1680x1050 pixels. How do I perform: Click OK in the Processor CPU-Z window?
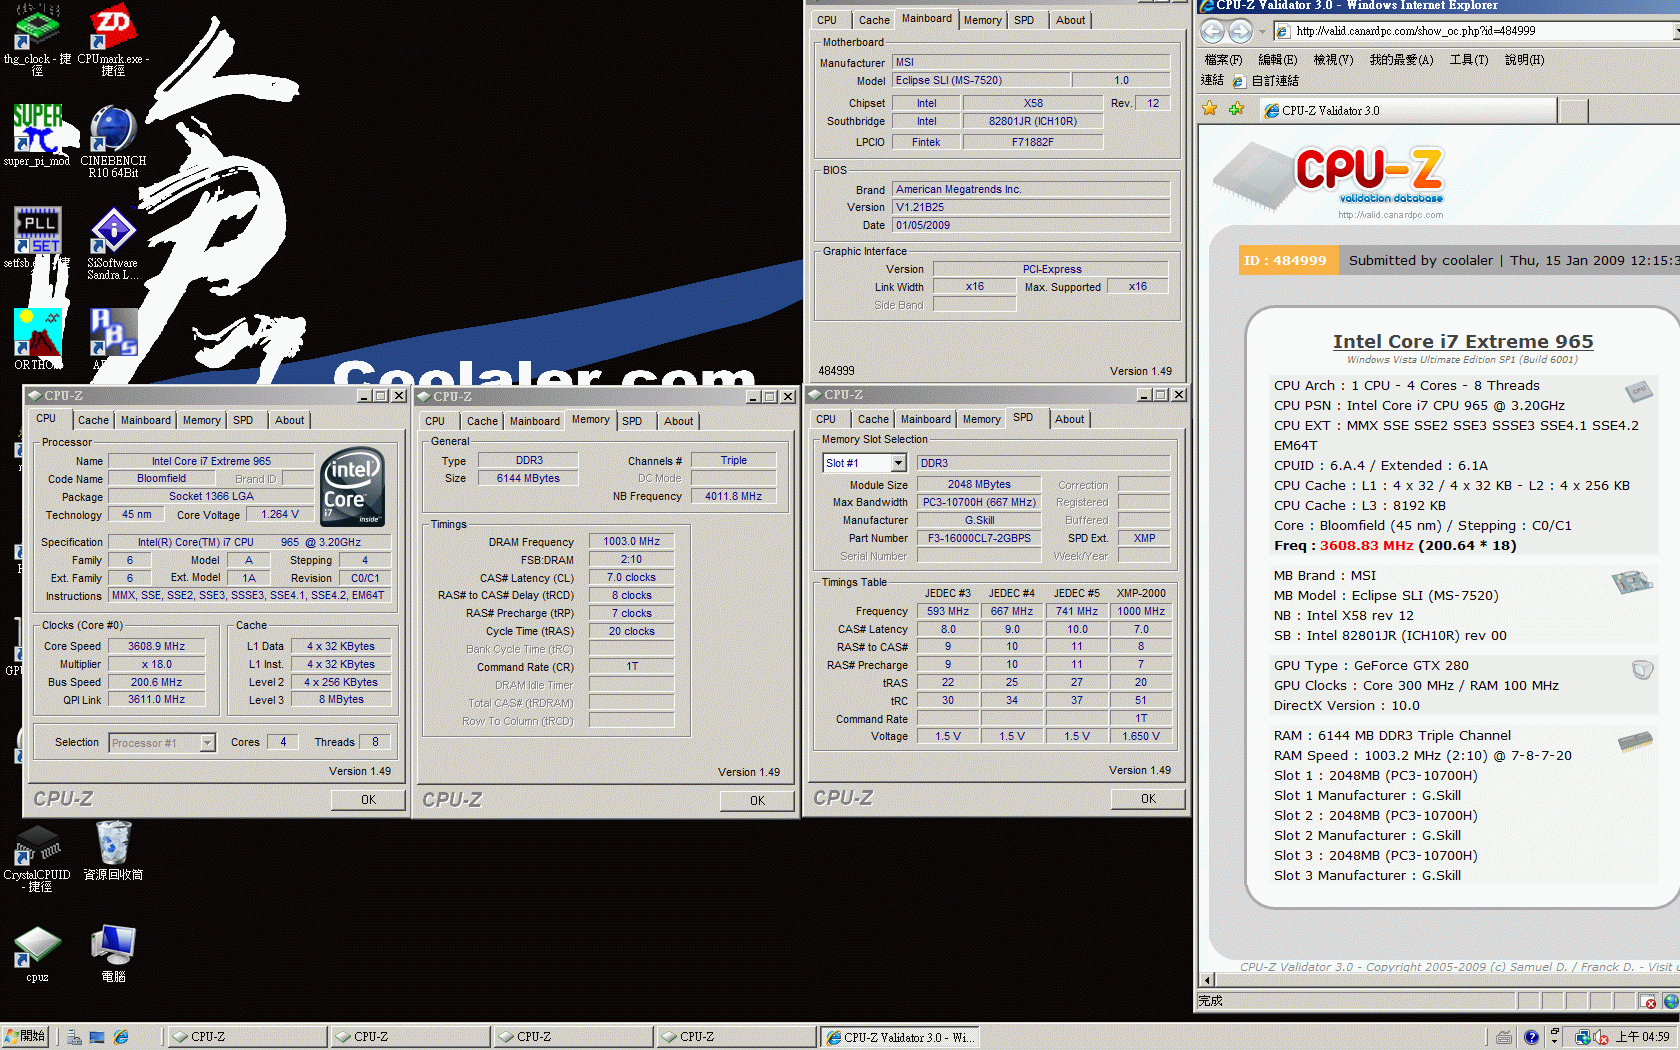368,800
